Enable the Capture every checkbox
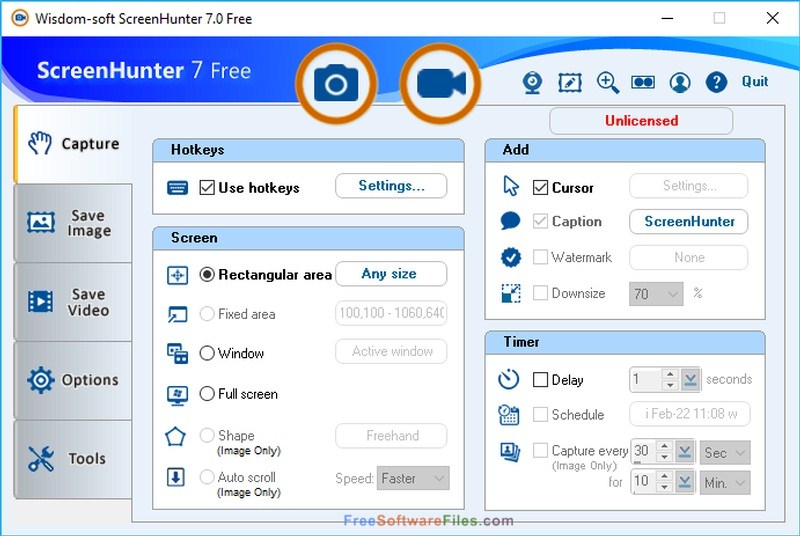The height and width of the screenshot is (536, 800). click(x=540, y=450)
